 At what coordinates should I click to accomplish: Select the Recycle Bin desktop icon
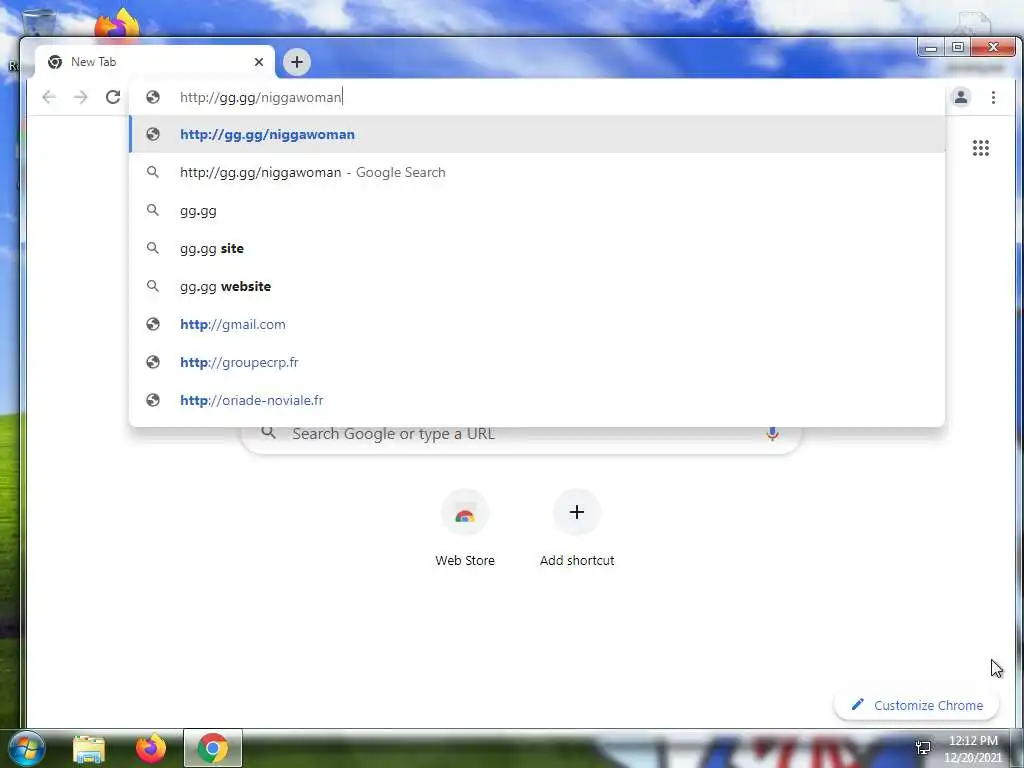point(39,23)
